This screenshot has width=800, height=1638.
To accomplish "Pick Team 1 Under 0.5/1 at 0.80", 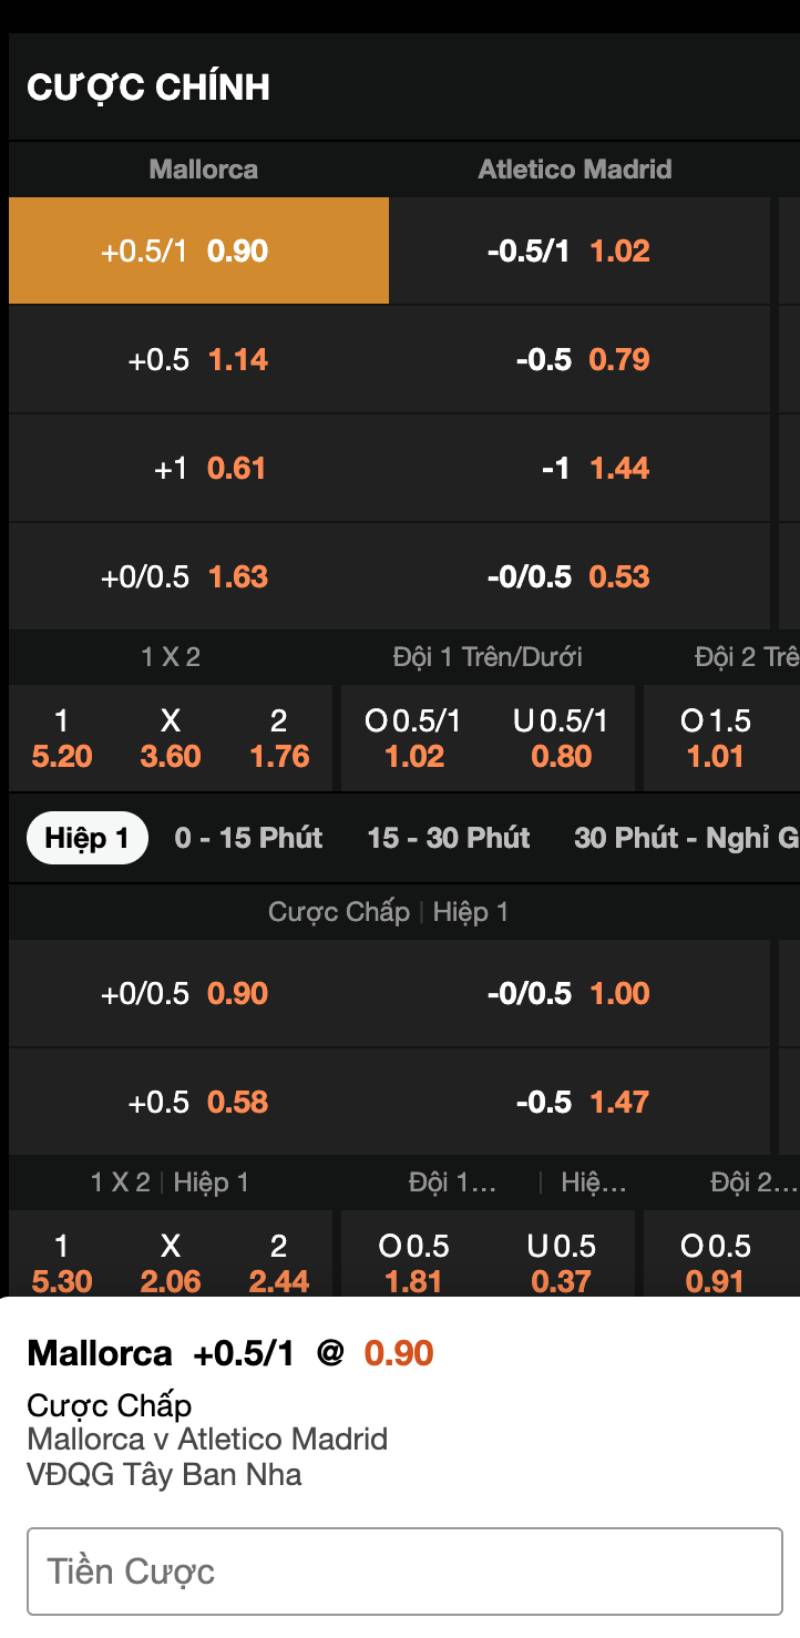I will point(561,739).
